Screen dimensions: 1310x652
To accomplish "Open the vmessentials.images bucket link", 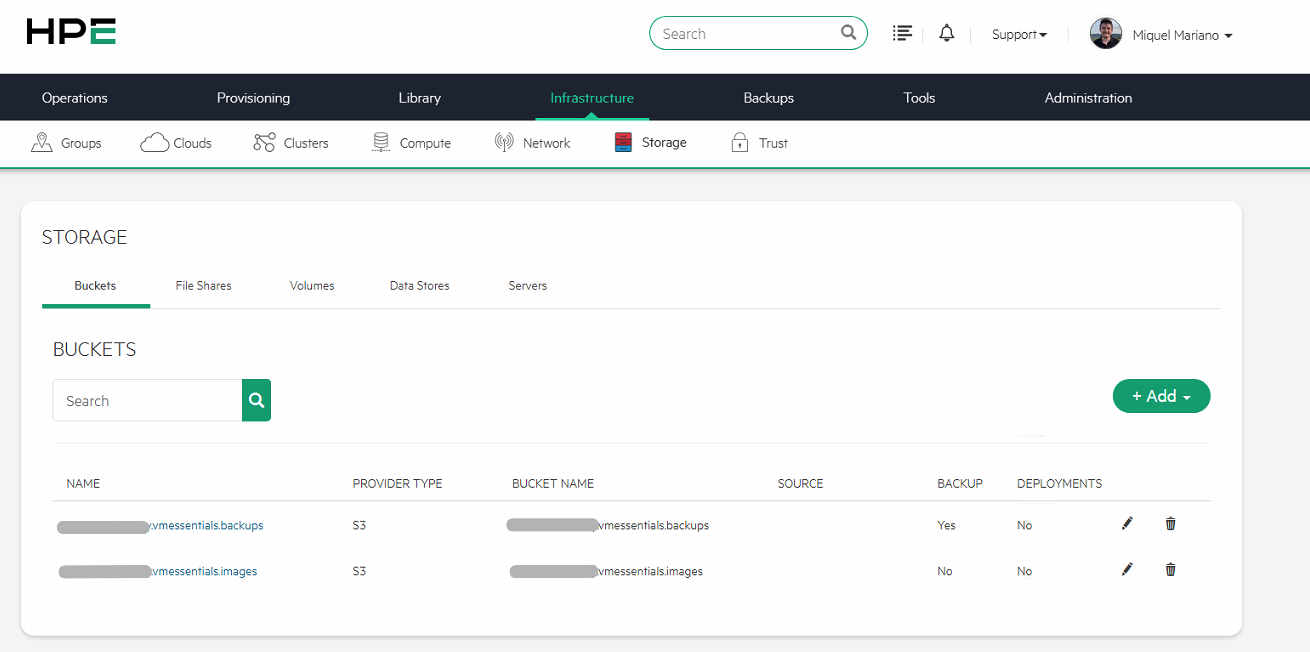I will click(203, 571).
